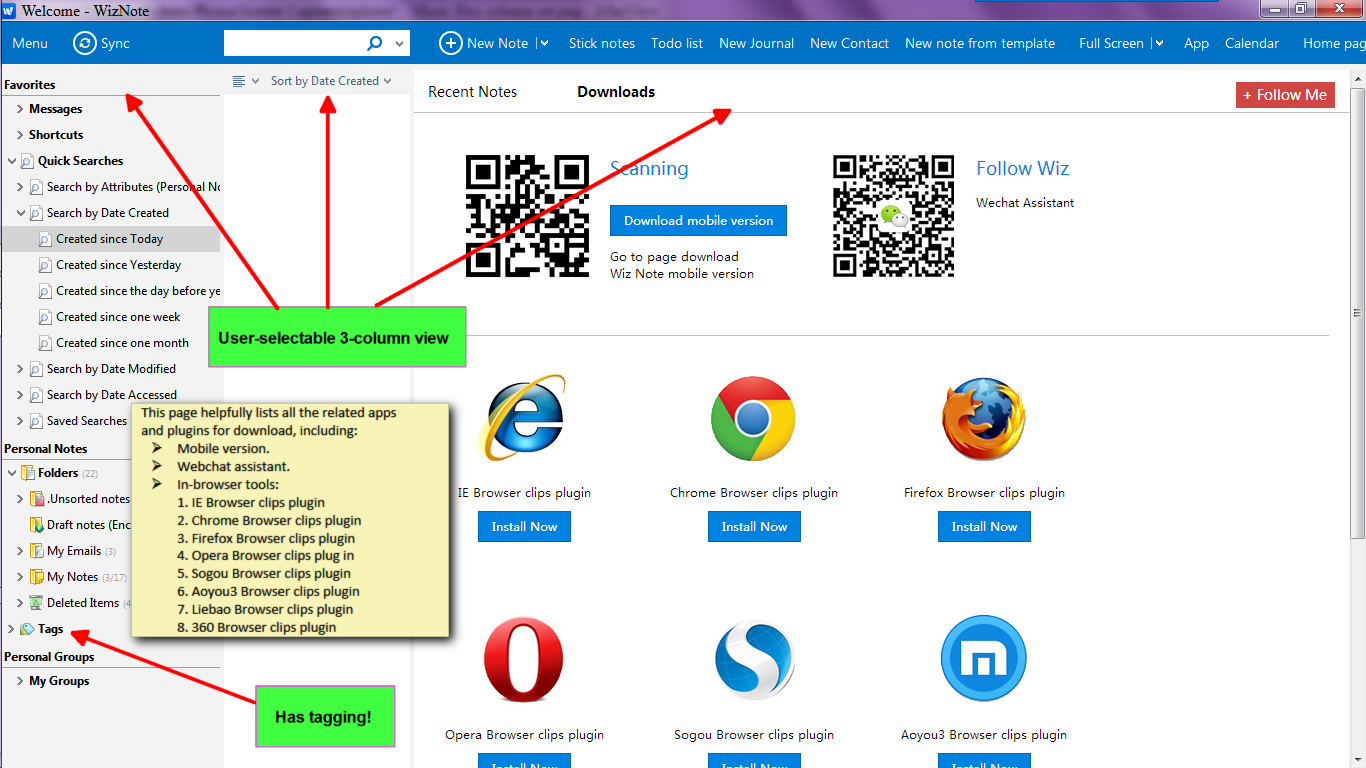Click the Aoyou3 (Maxthon) browser plugin icon
Screen dimensions: 1366x768
tap(984, 658)
